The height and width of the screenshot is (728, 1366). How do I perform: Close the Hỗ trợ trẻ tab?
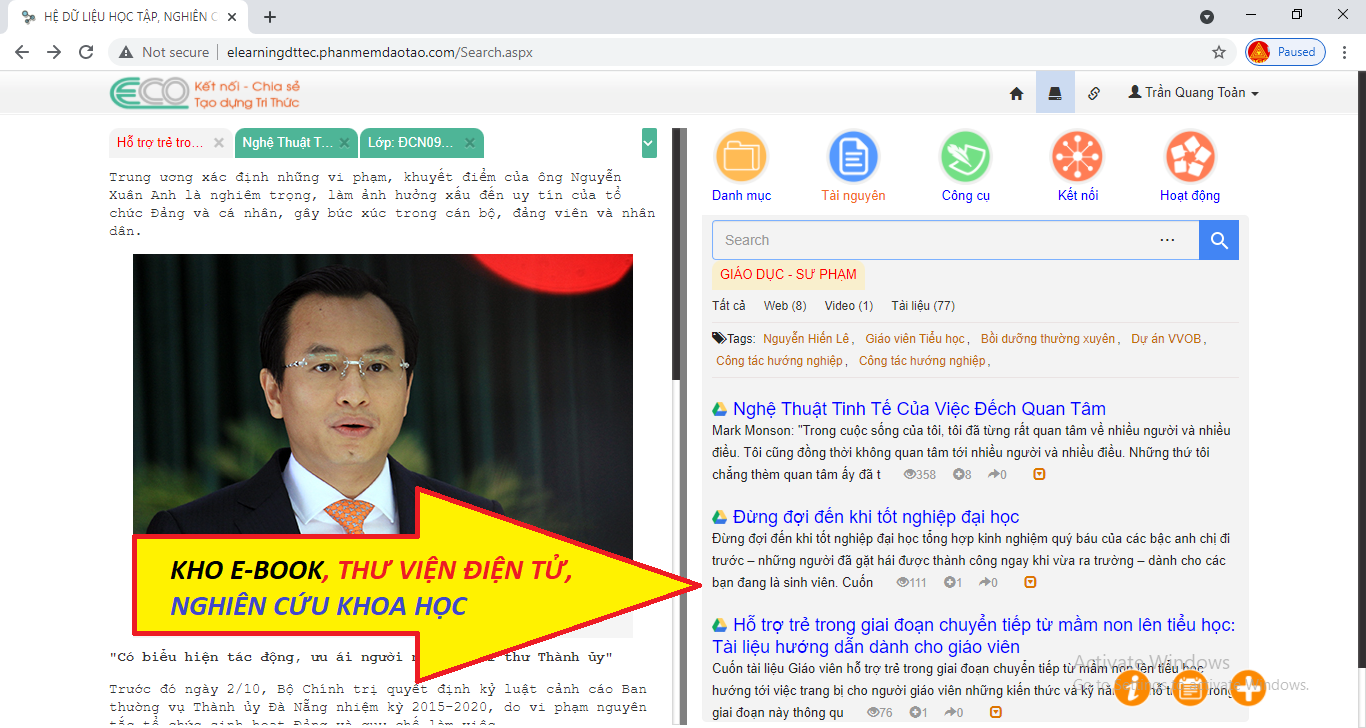[219, 143]
